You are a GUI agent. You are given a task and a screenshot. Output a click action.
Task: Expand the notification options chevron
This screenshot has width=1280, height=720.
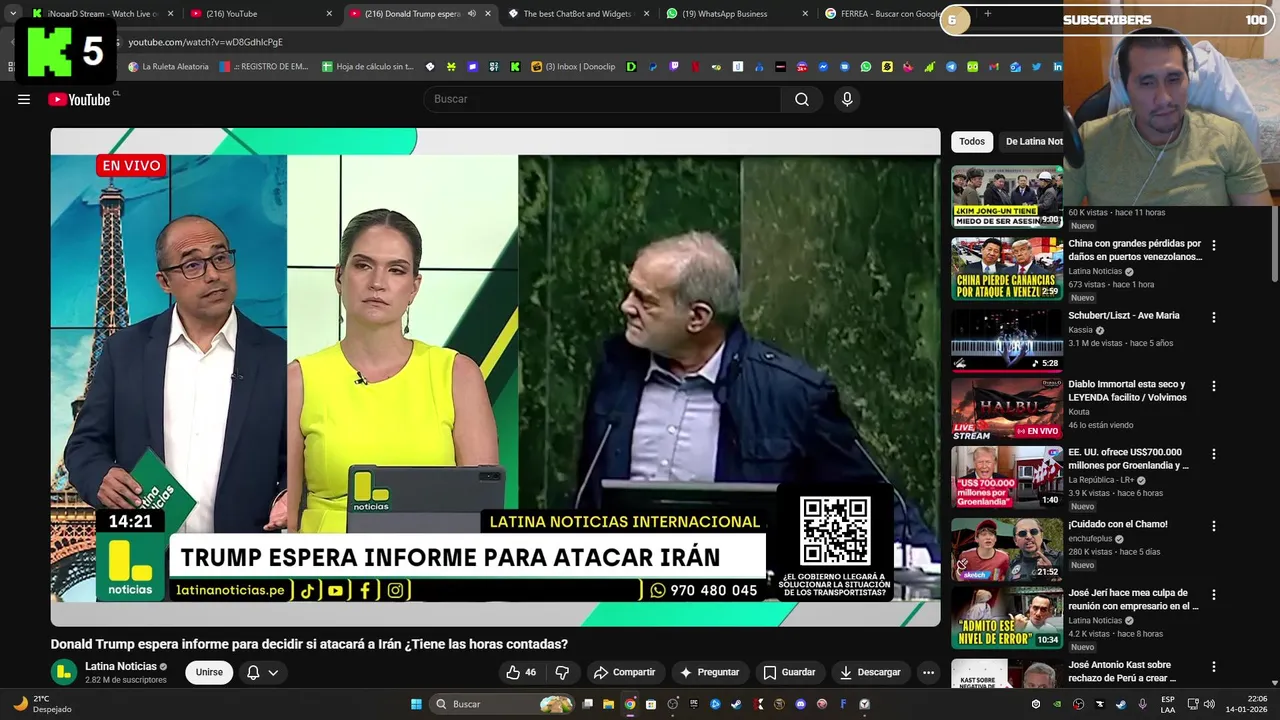click(273, 672)
